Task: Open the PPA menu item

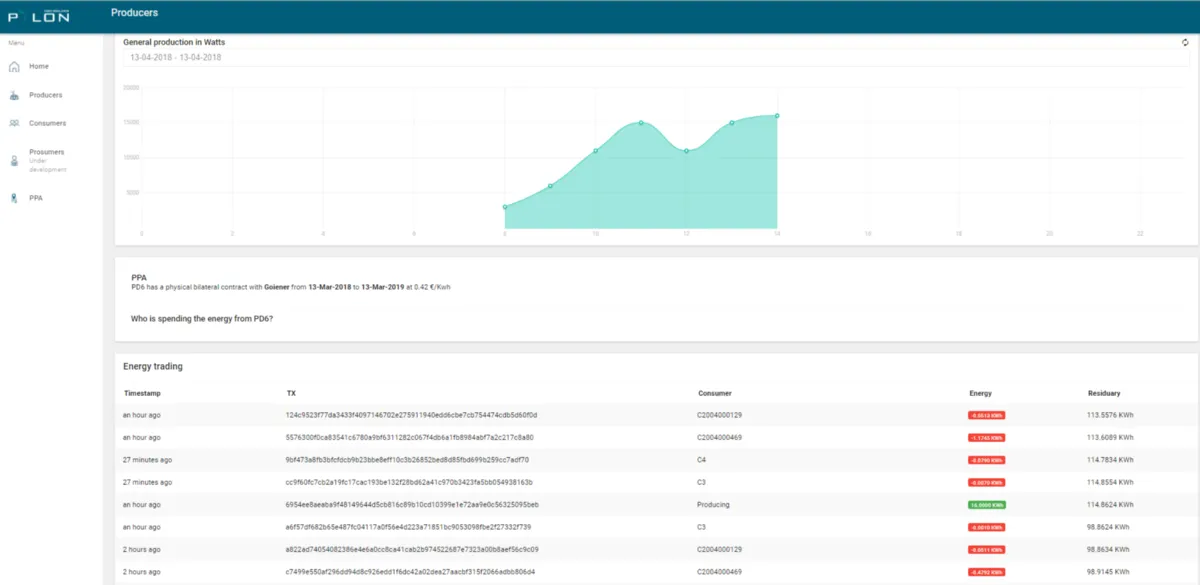Action: click(36, 198)
